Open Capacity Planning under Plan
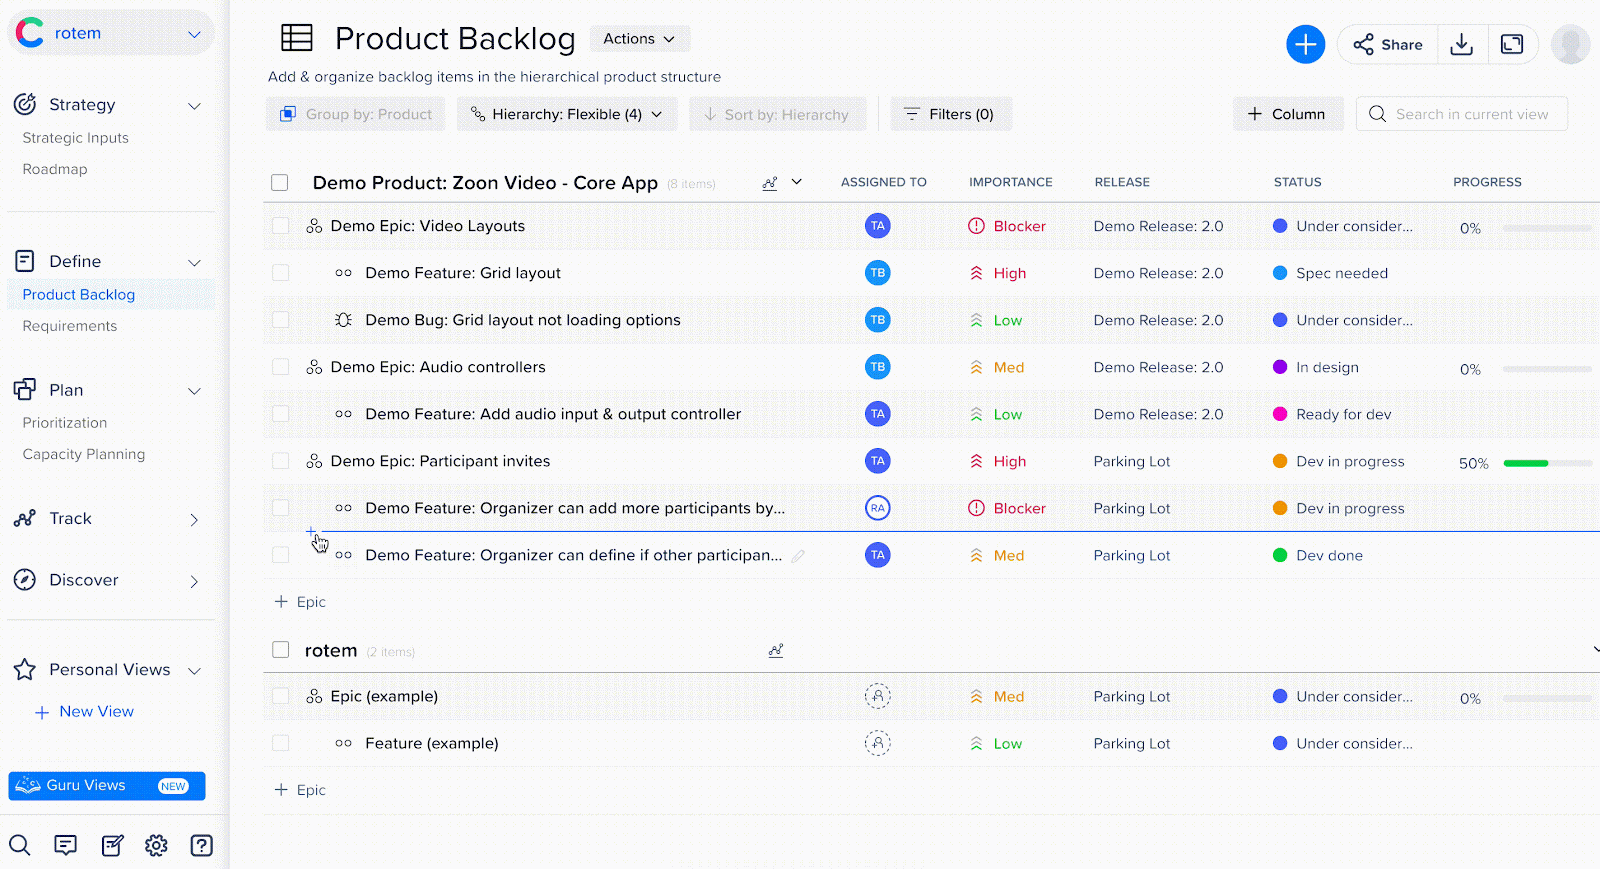Screen dimensions: 1600x869 84,454
